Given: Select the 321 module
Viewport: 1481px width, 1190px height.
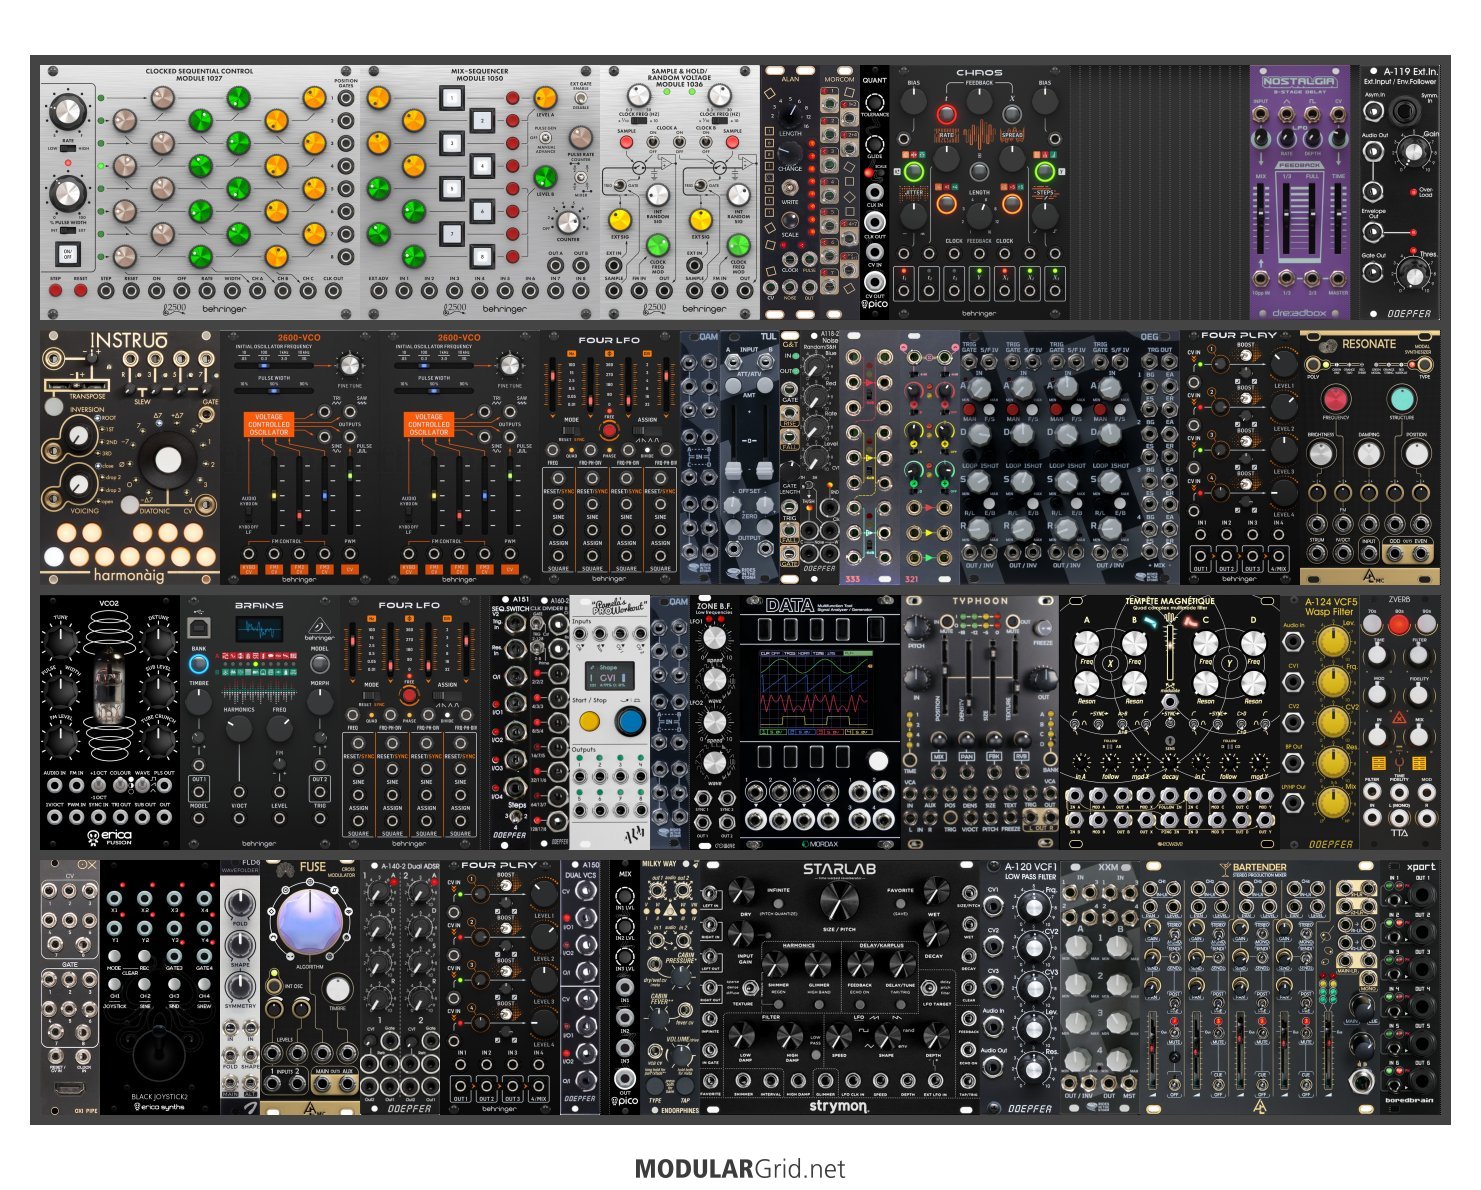Looking at the screenshot, I should coord(930,456).
